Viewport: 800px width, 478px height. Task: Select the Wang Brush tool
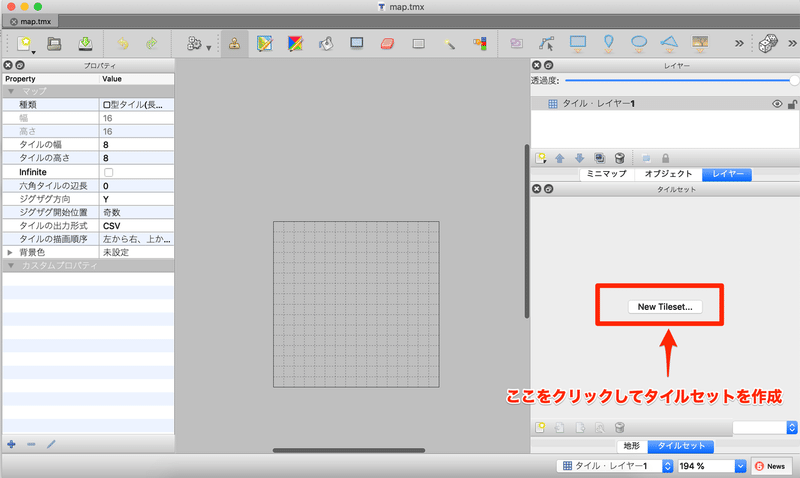point(295,43)
